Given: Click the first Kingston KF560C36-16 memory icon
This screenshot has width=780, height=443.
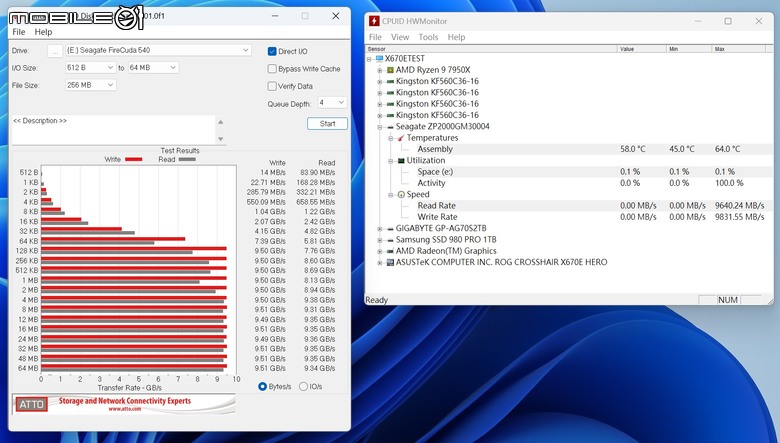Looking at the screenshot, I should click(390, 82).
